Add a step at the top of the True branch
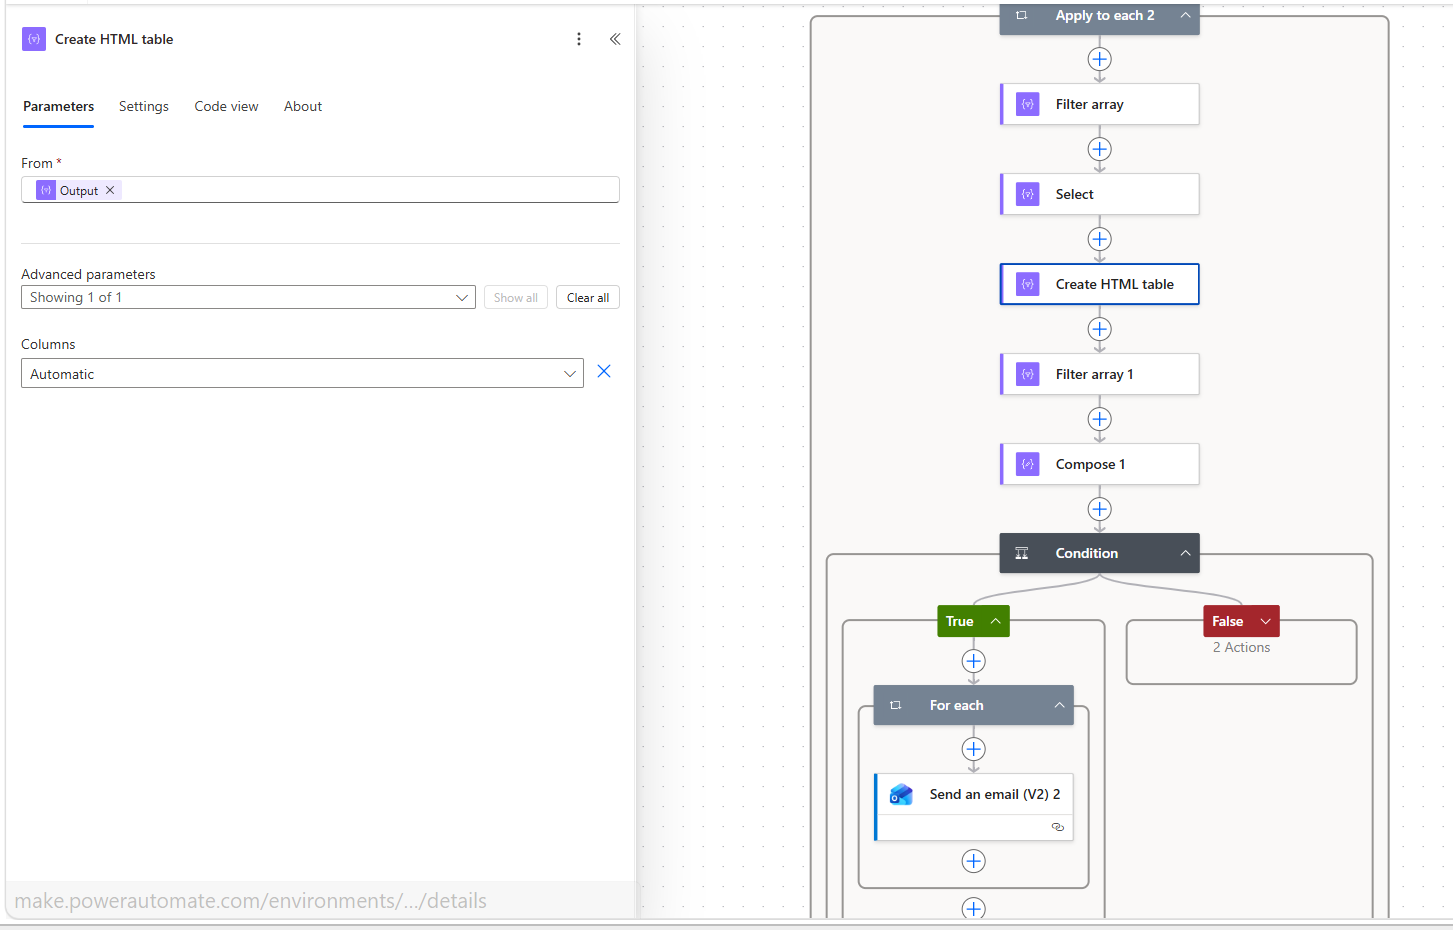The height and width of the screenshot is (930, 1453). click(974, 661)
